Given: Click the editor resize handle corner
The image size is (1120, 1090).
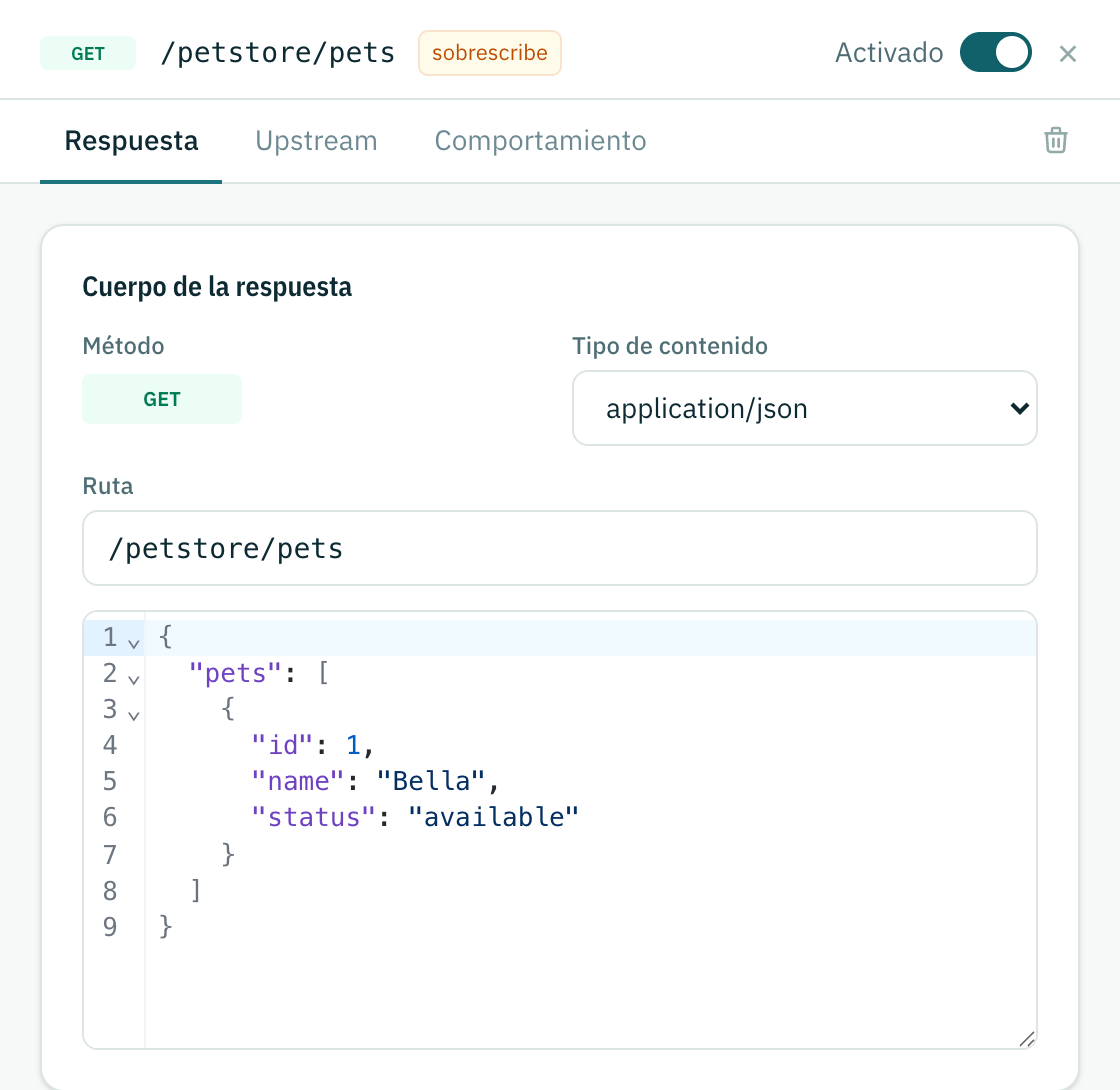Looking at the screenshot, I should 1026,1039.
